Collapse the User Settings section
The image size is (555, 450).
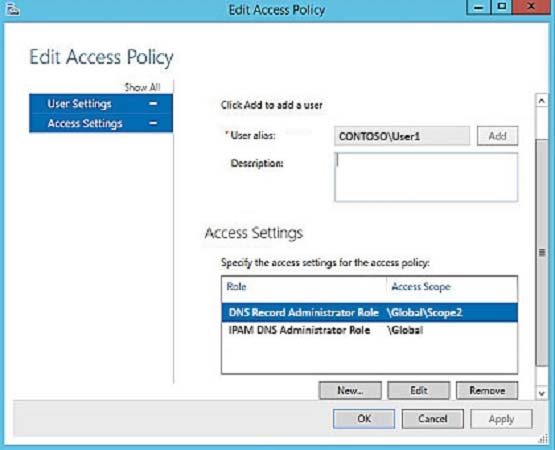tap(153, 104)
